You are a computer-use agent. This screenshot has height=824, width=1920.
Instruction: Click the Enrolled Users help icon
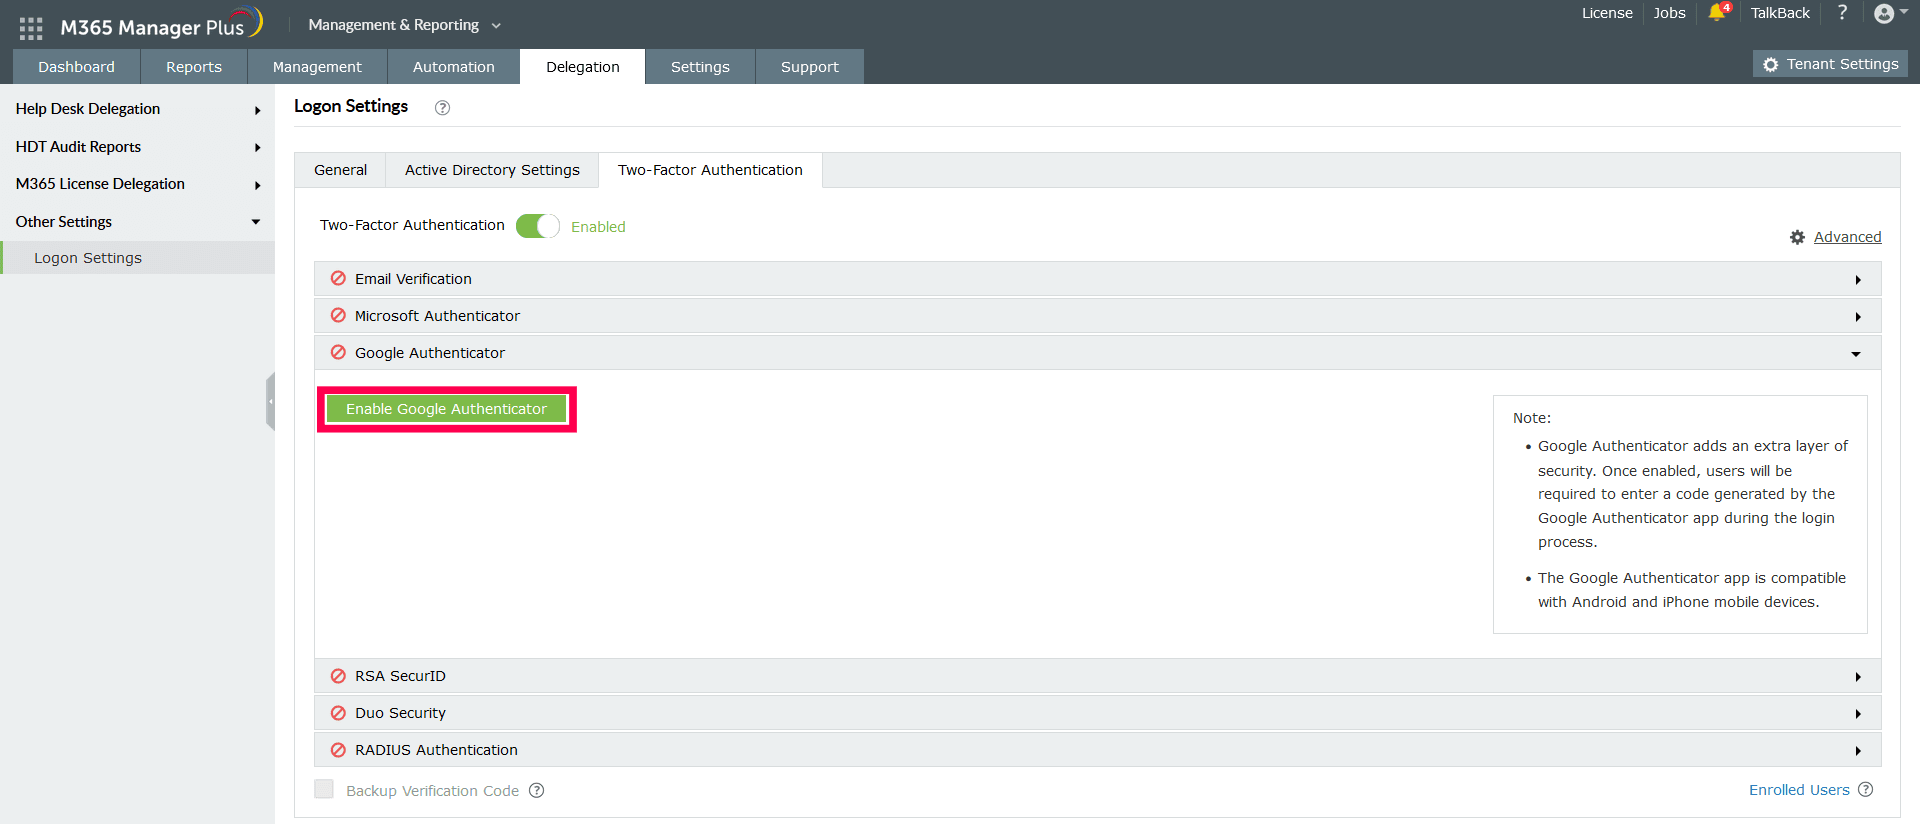(x=1865, y=789)
